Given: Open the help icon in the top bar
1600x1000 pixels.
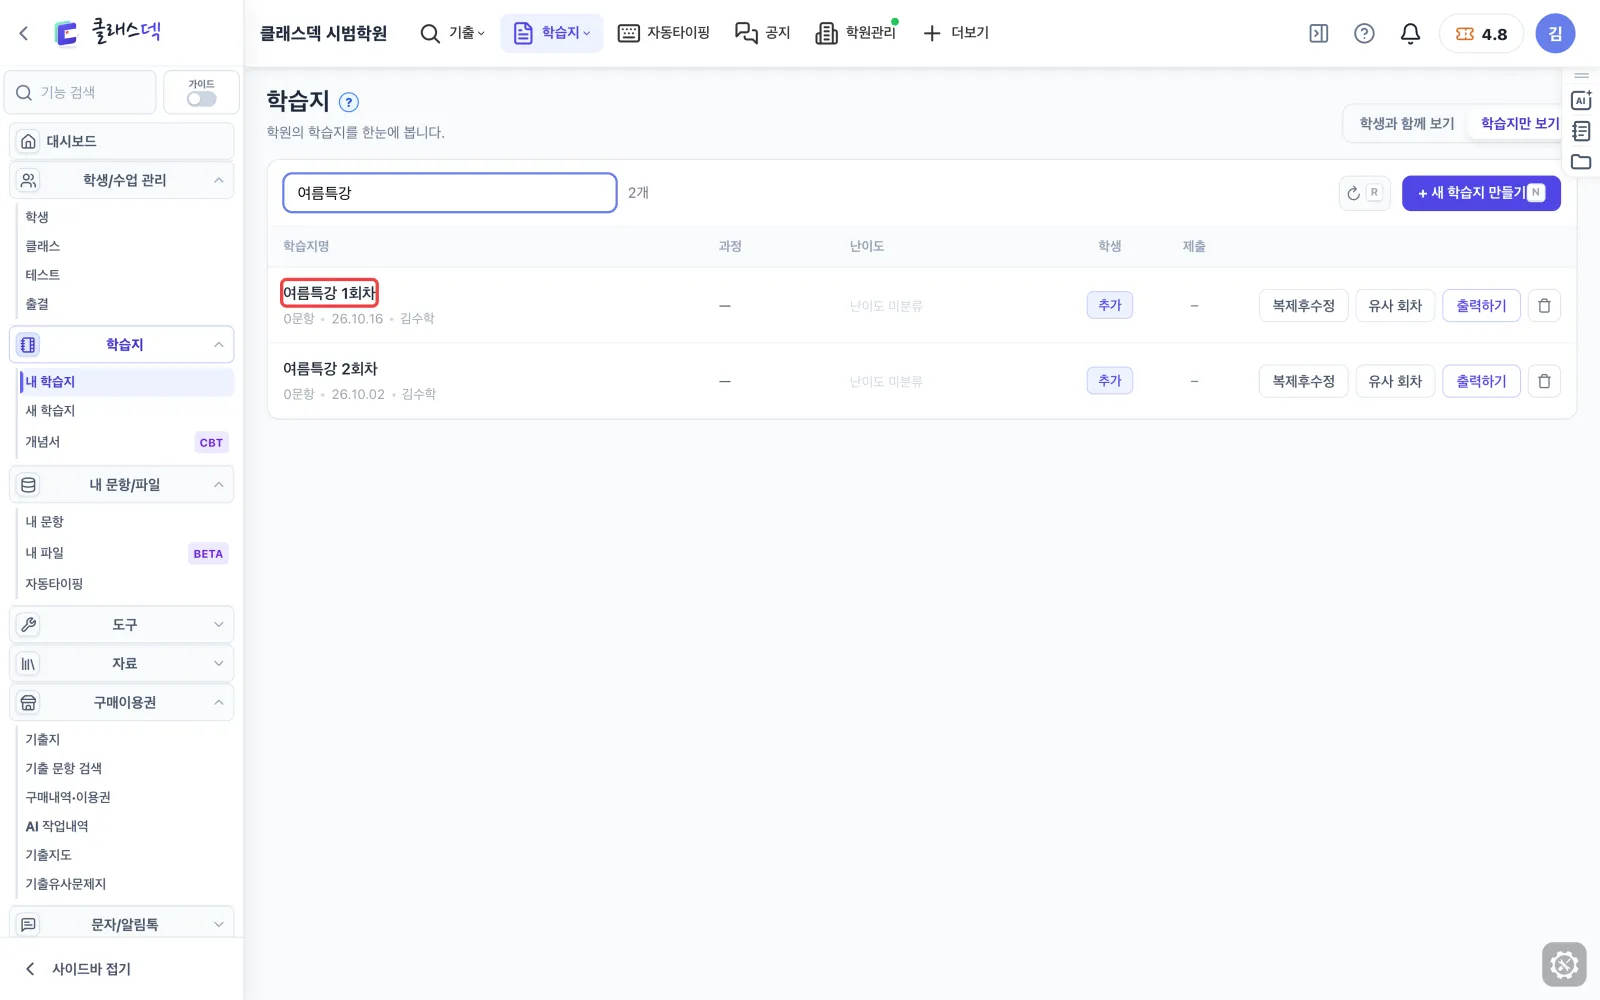Looking at the screenshot, I should [x=1364, y=33].
